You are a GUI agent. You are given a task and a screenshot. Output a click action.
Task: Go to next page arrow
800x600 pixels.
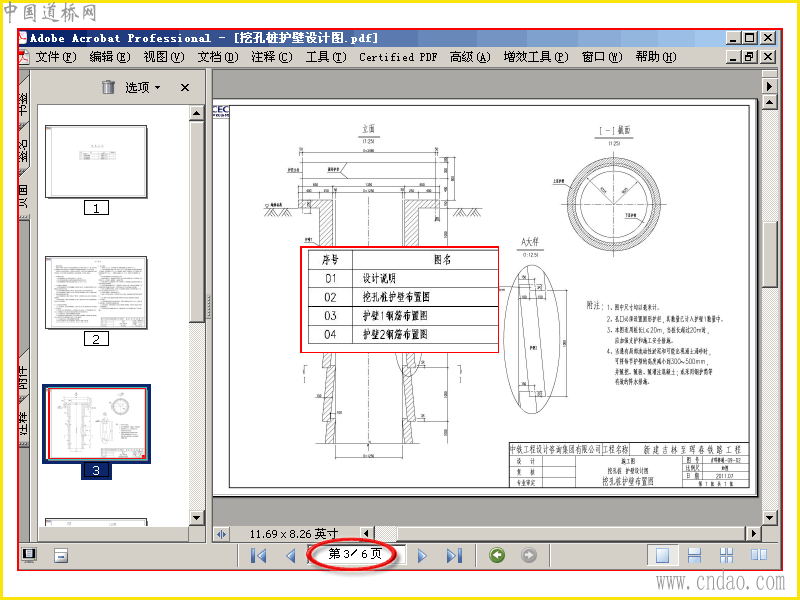tap(422, 555)
